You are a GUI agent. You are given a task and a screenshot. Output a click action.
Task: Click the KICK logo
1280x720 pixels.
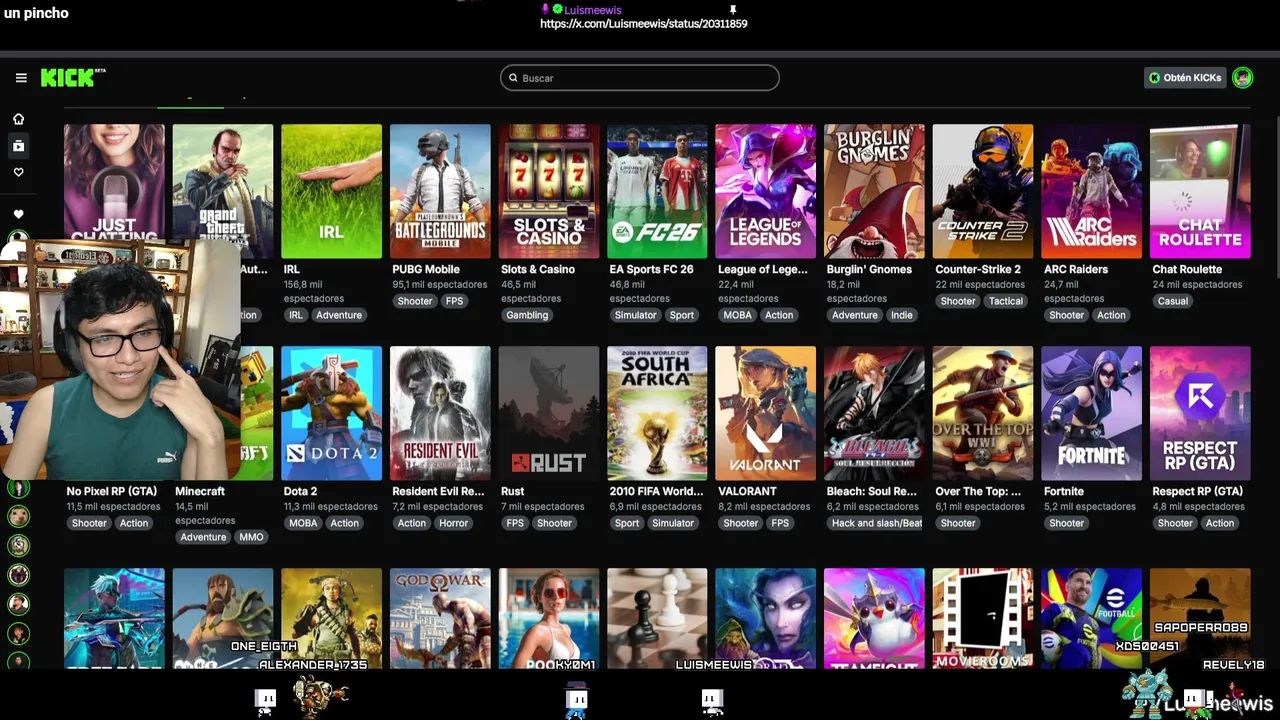click(x=73, y=78)
